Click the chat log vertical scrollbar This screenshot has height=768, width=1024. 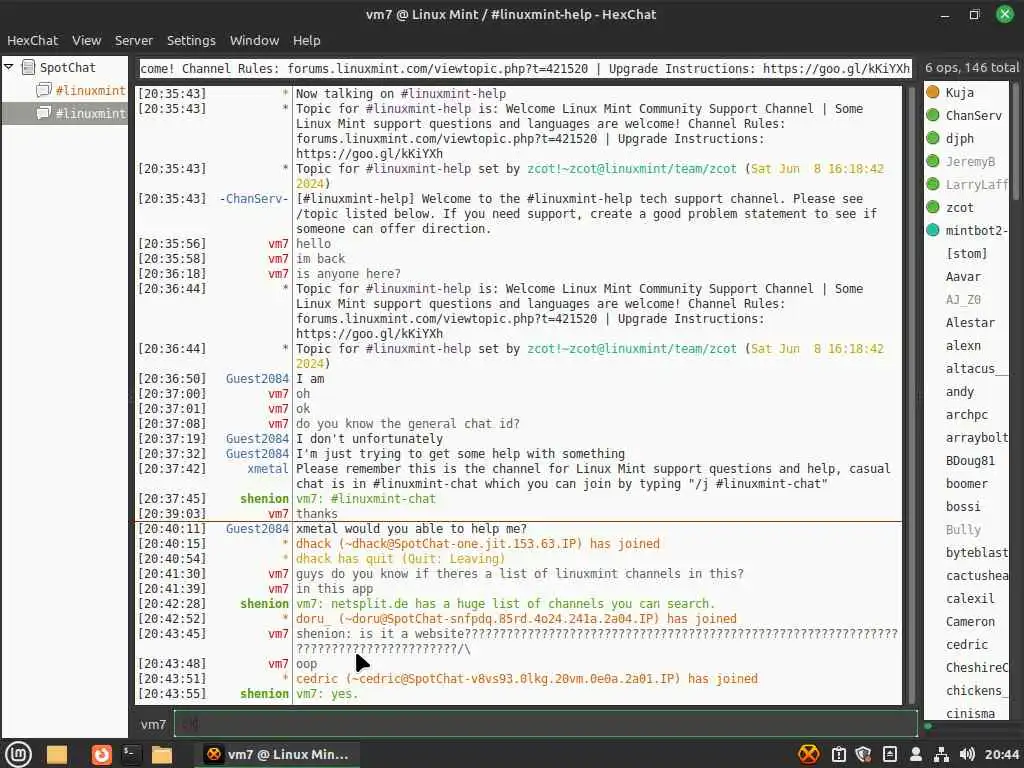[x=912, y=395]
